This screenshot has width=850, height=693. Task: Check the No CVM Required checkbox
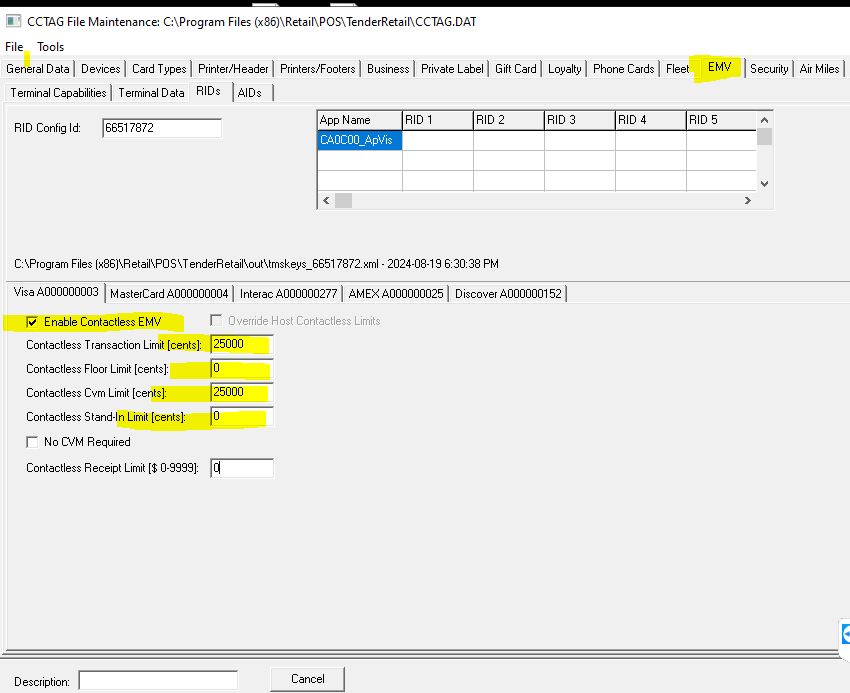click(x=32, y=442)
